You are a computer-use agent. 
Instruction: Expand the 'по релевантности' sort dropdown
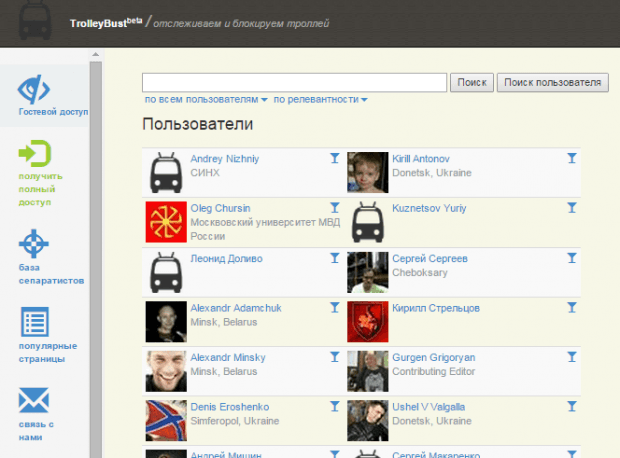pos(320,100)
